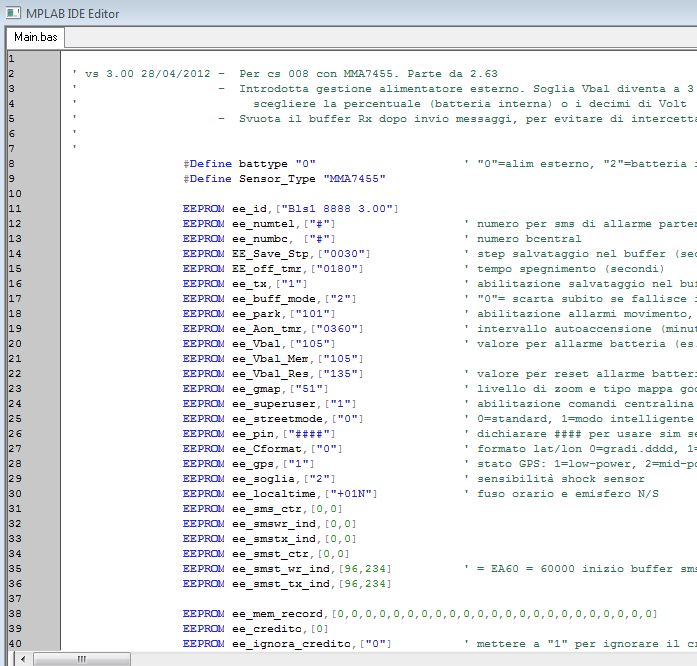Click the EEPROM ee_id line
The height and width of the screenshot is (666, 697).
click(290, 208)
